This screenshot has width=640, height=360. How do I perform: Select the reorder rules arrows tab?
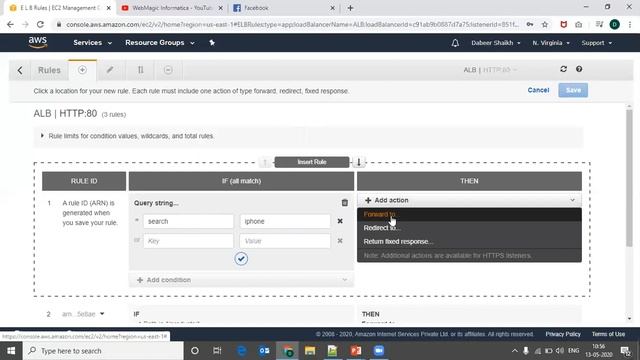coord(140,70)
